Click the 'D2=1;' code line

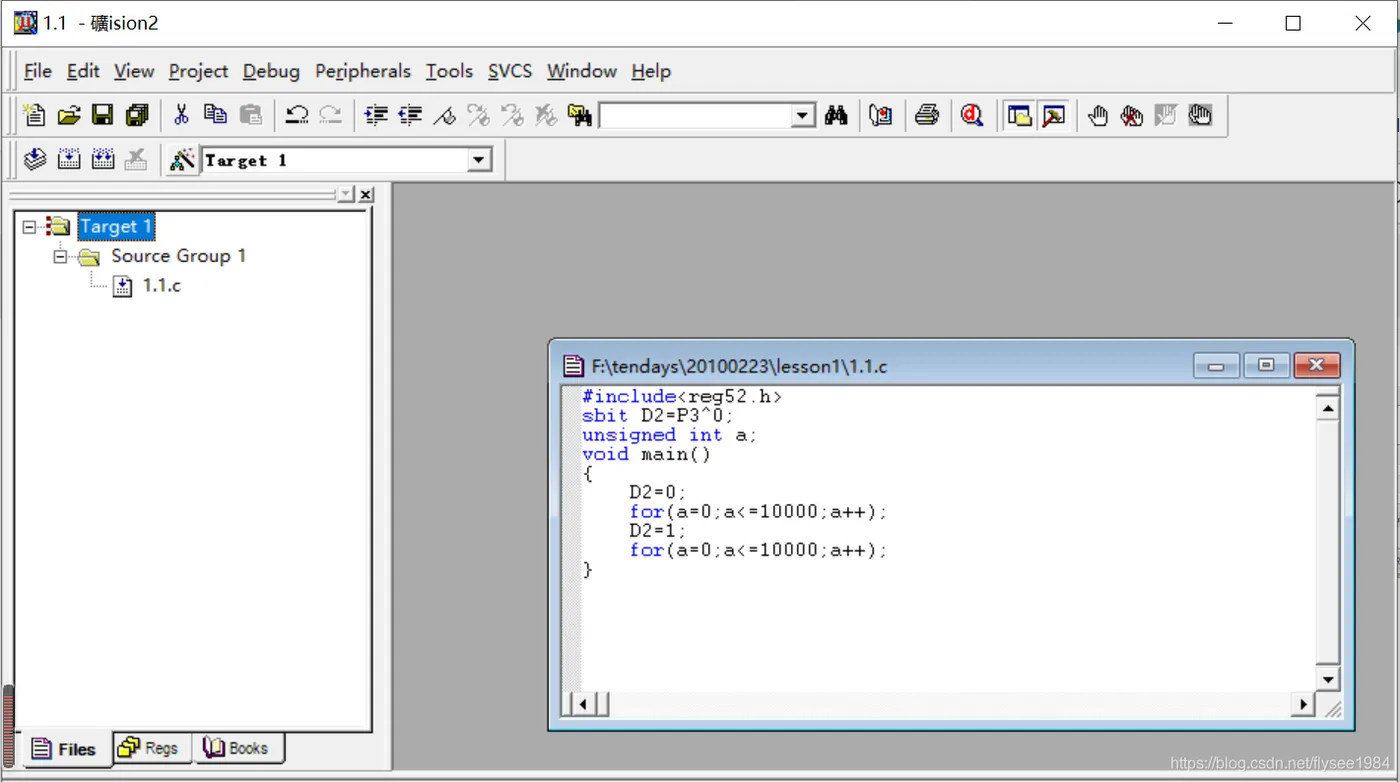click(658, 531)
